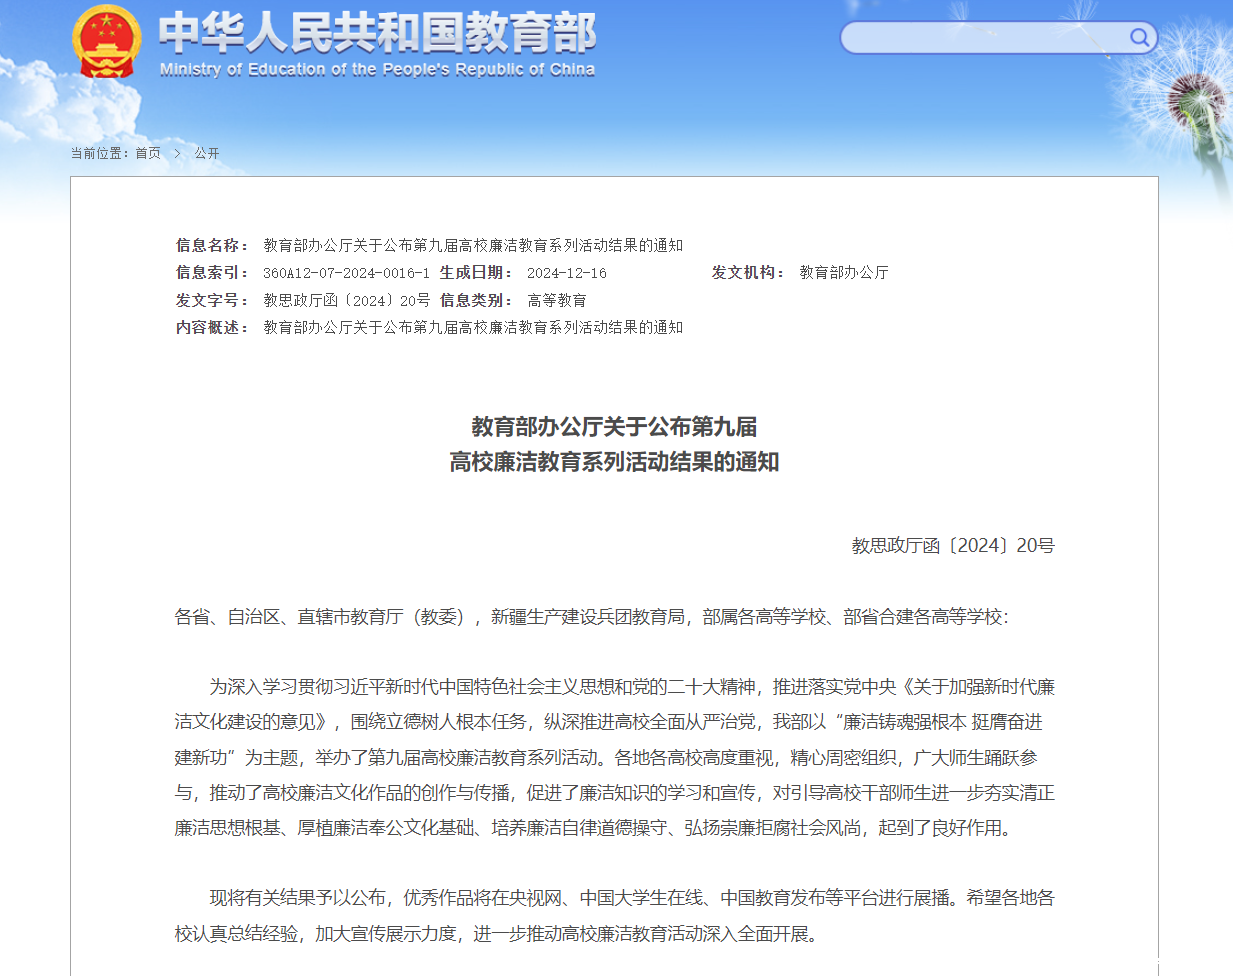The image size is (1233, 976).
Task: Click the 内容概述 summary text
Action: [x=472, y=327]
